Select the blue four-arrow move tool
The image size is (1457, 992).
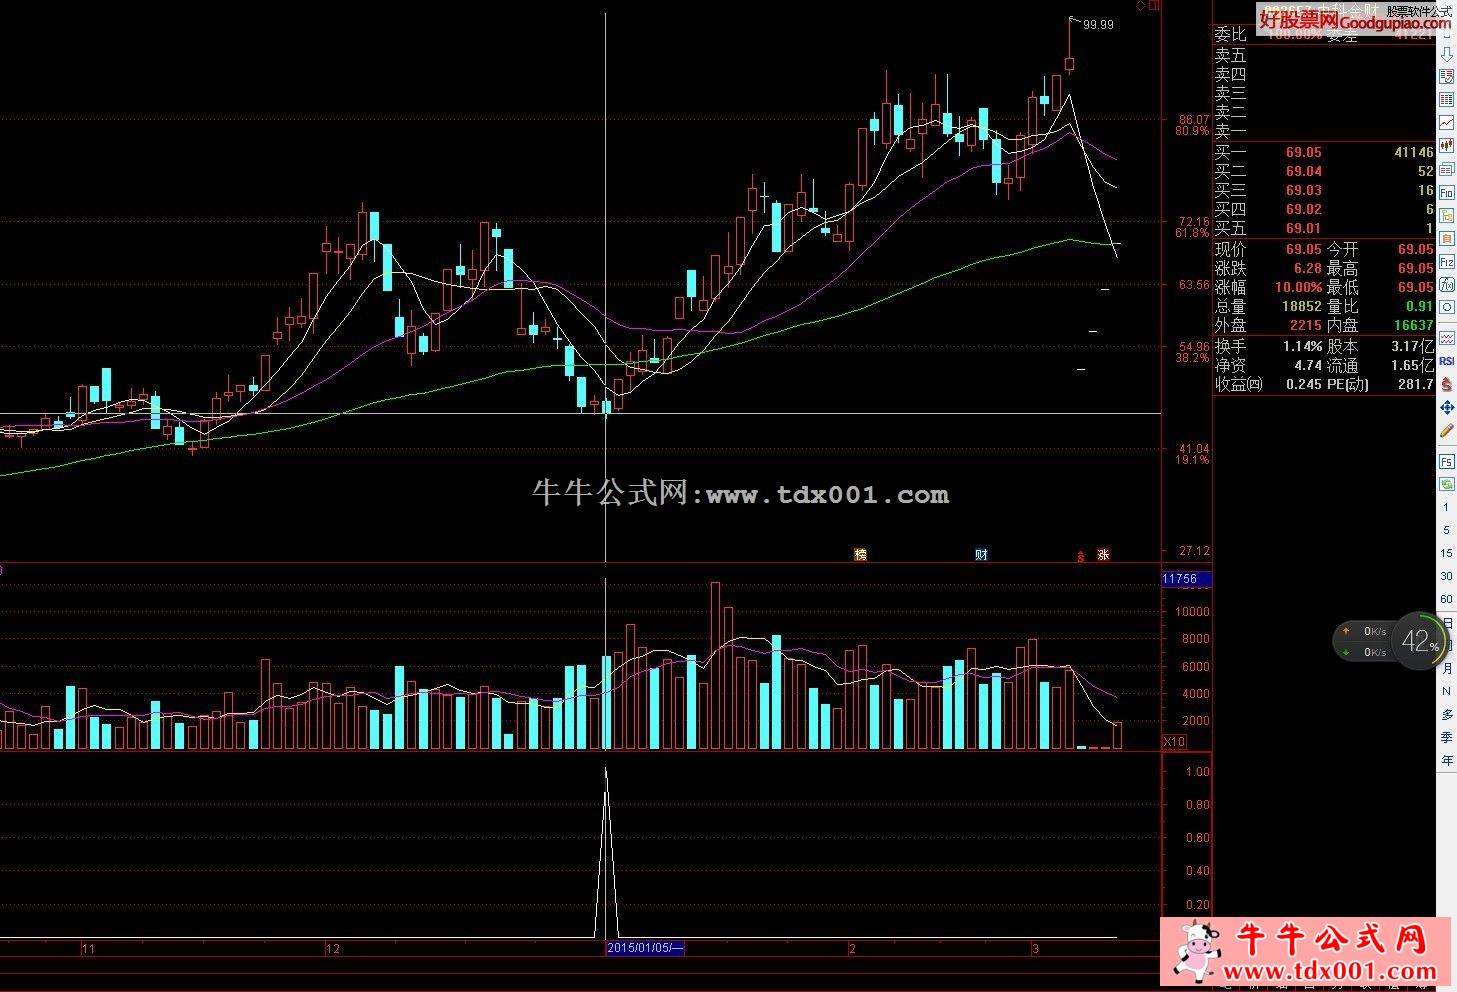(1447, 407)
